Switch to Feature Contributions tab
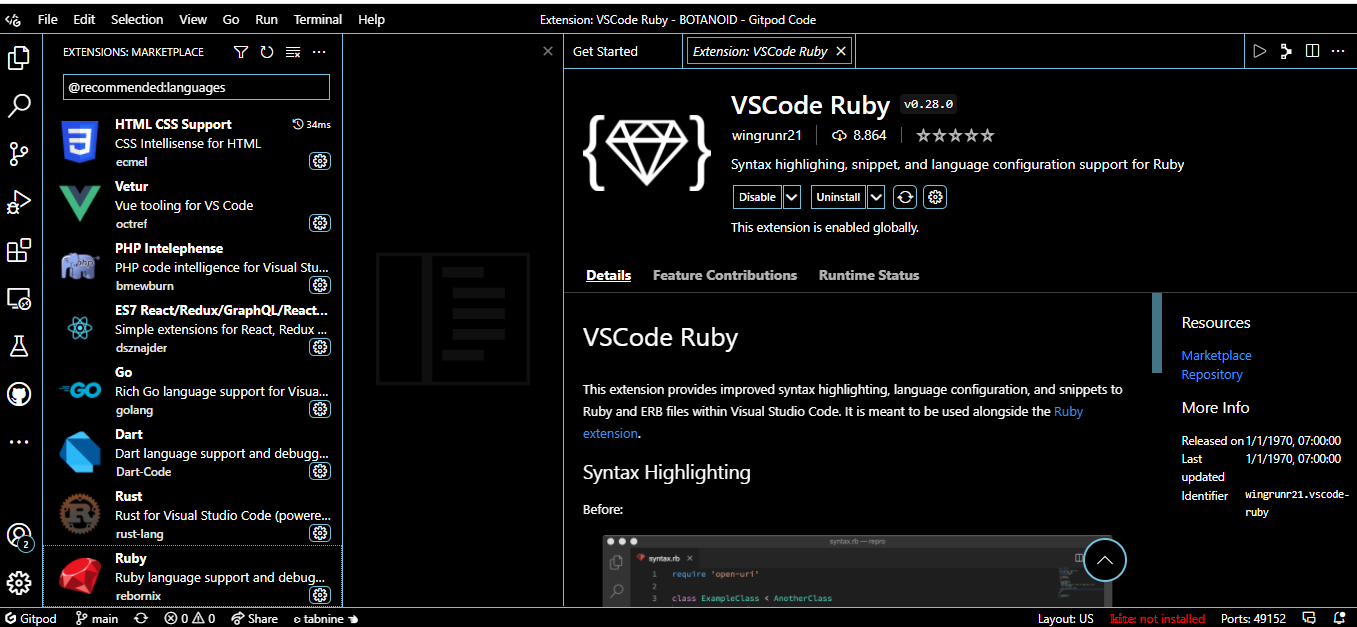 tap(725, 275)
